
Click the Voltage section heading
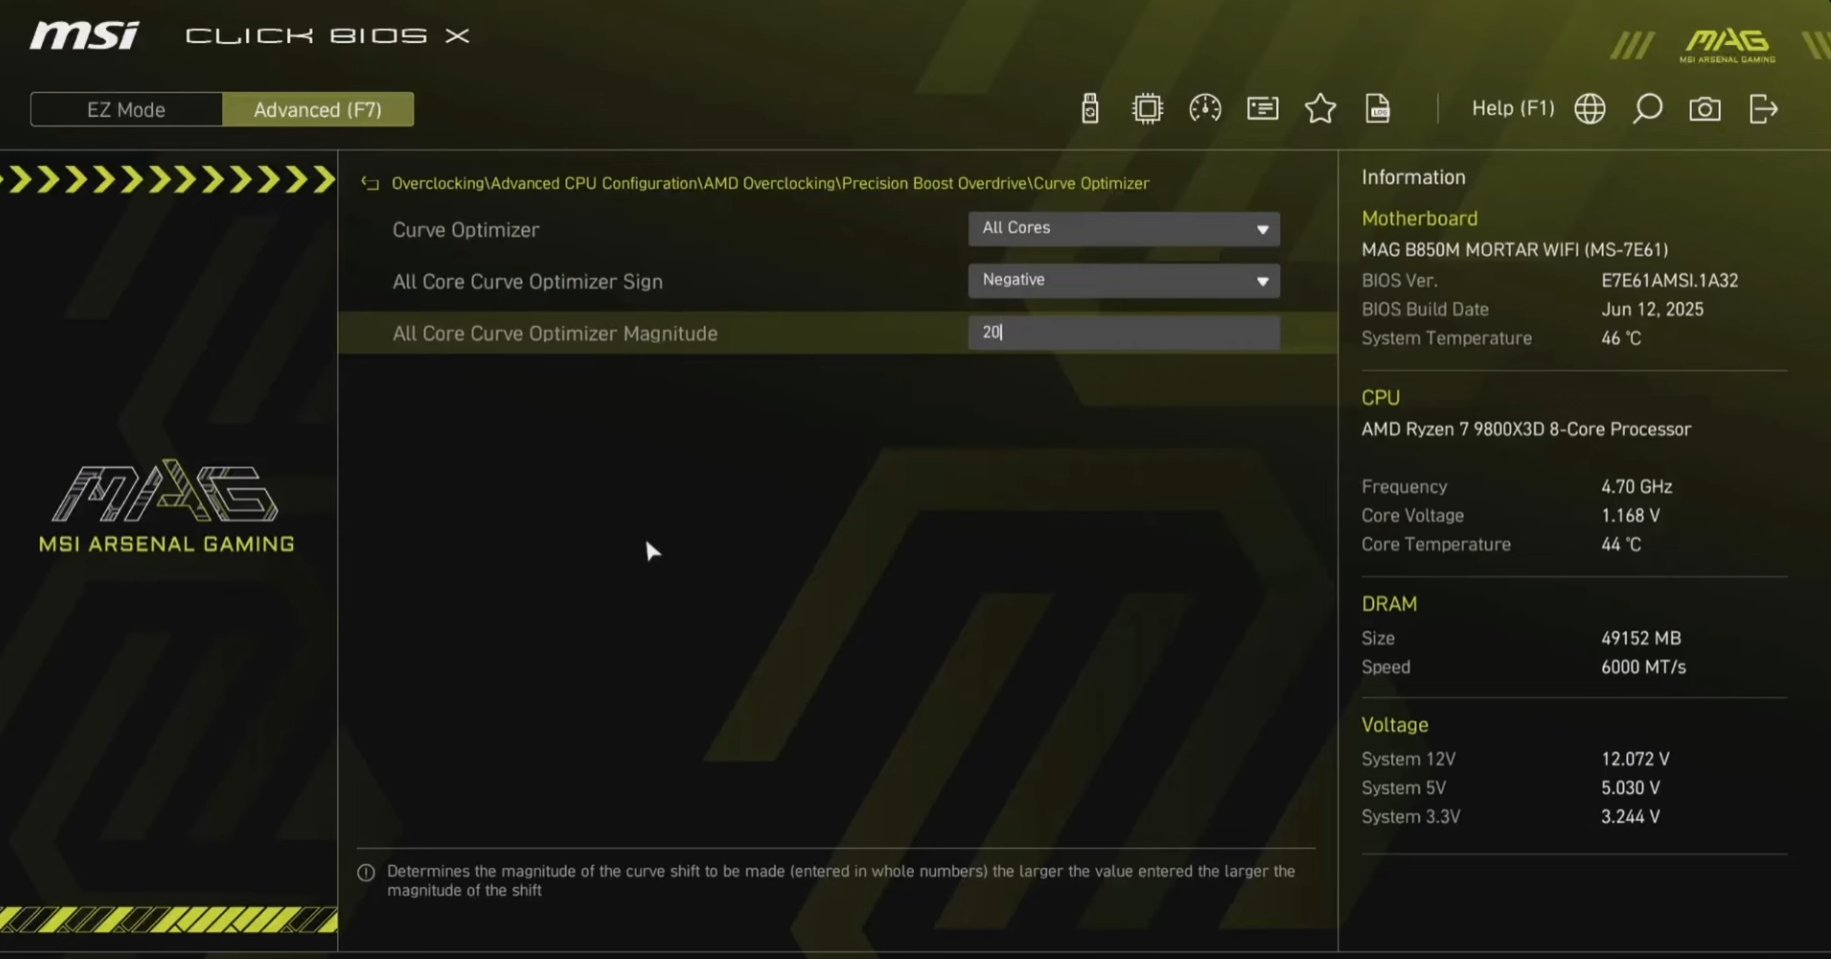click(1394, 725)
